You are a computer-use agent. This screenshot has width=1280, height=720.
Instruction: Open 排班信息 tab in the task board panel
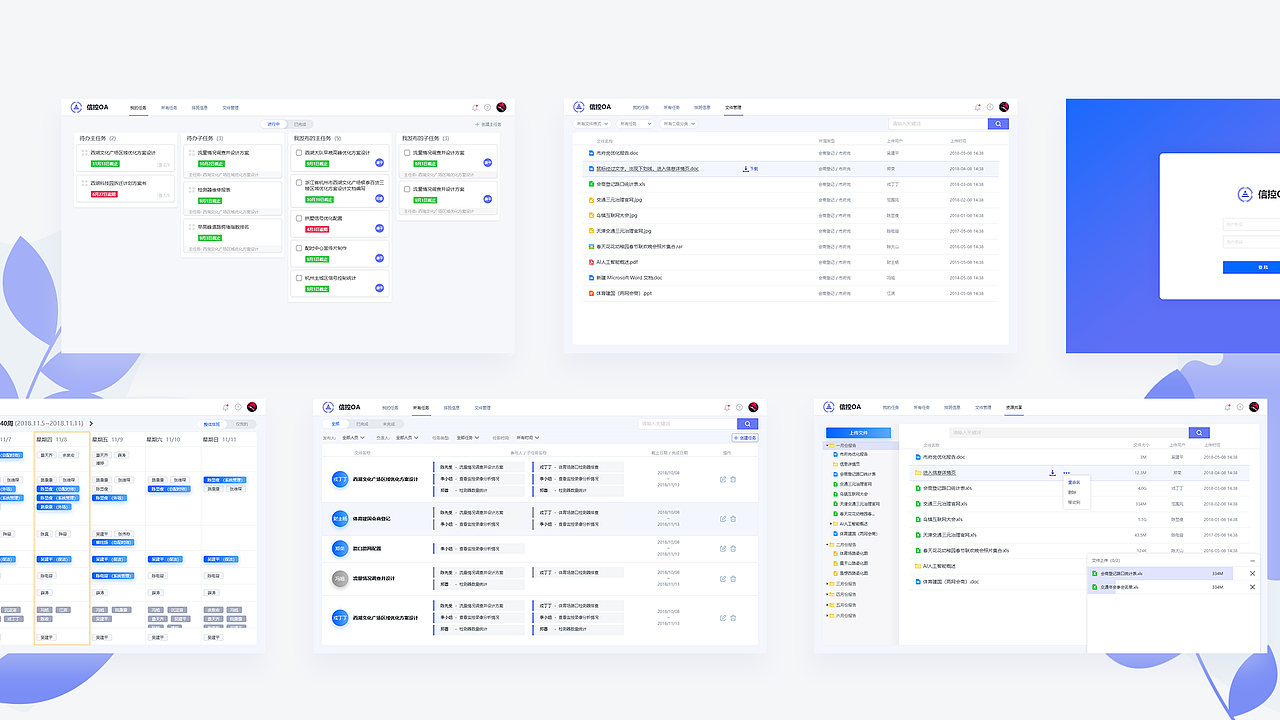200,107
